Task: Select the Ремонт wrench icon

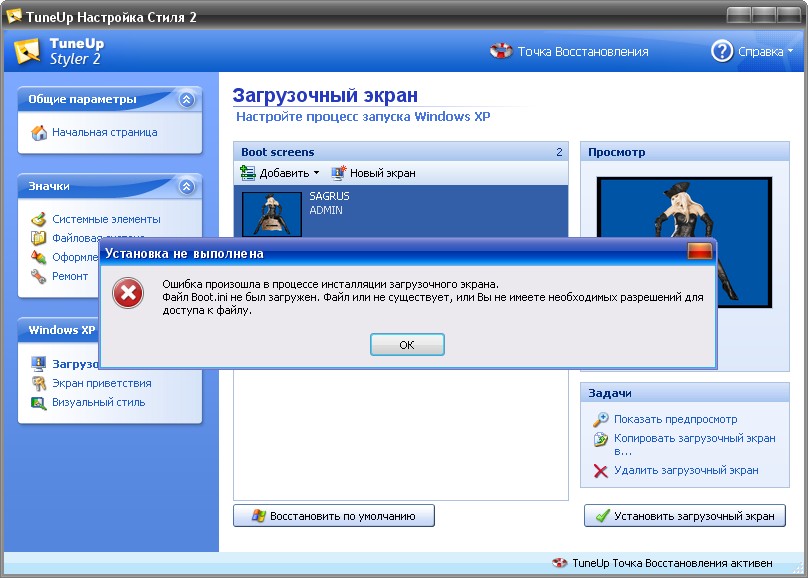Action: point(39,276)
